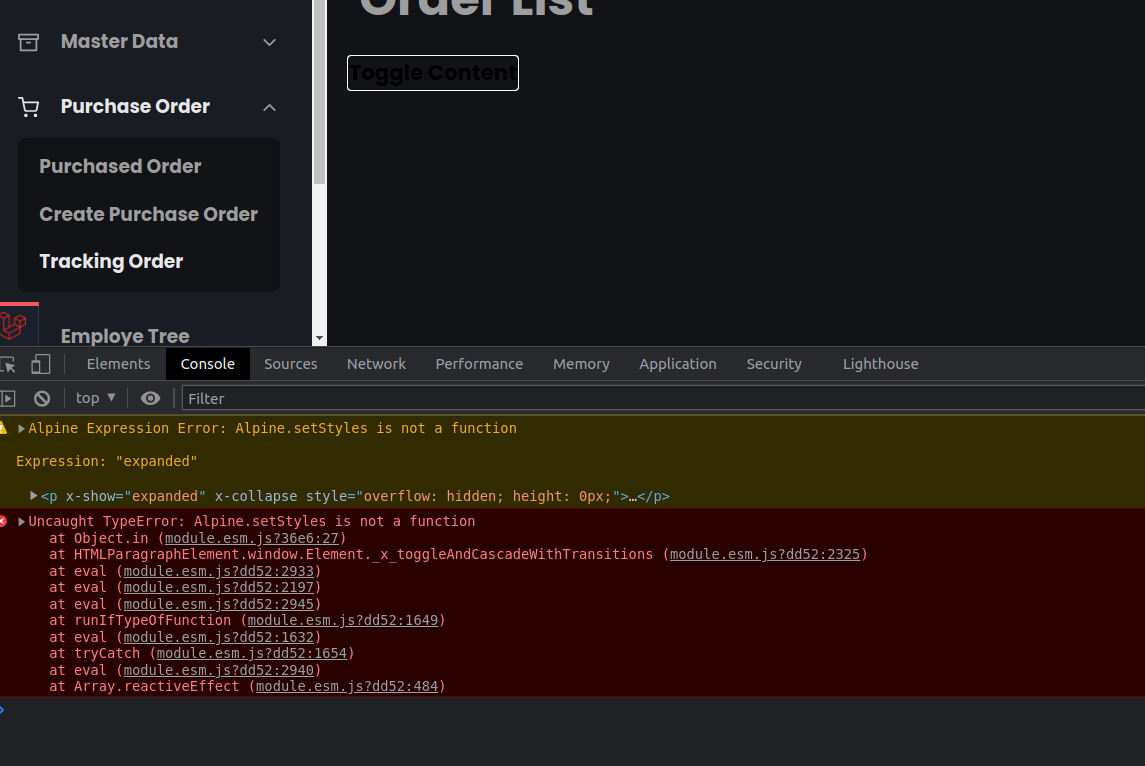
Task: Toggle the device toolbar icon
Action: 41,364
